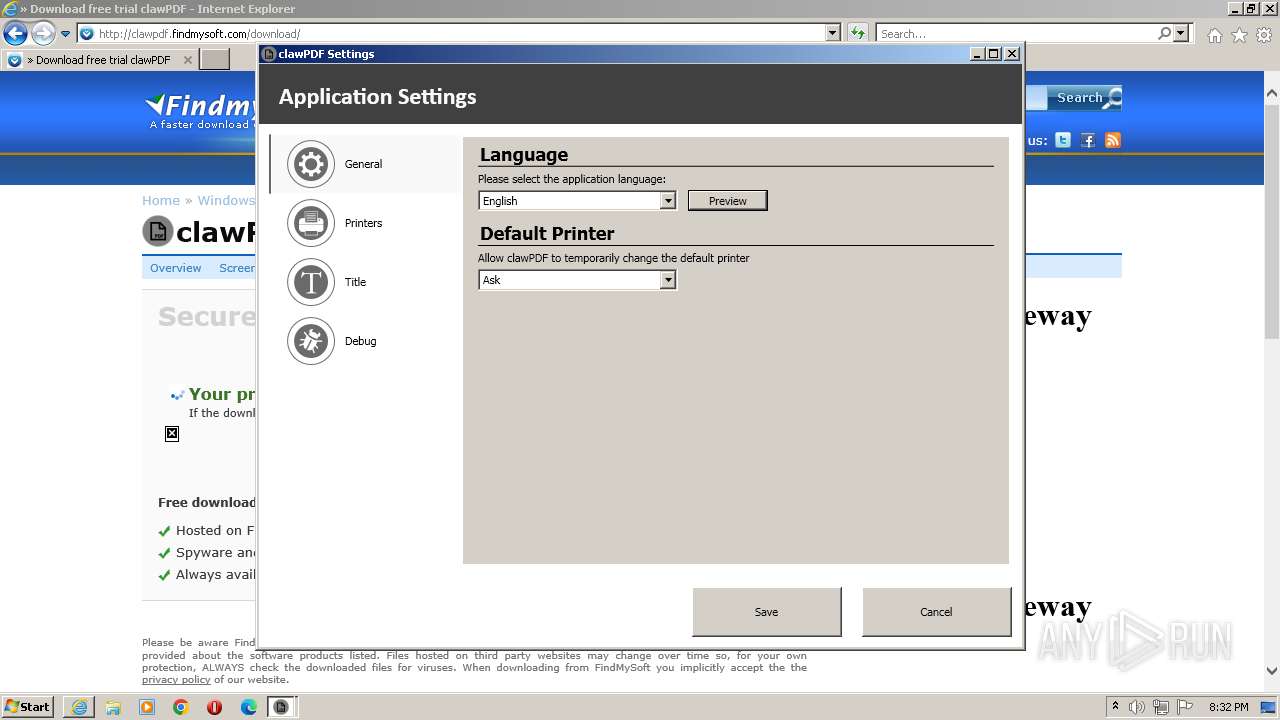Save the application settings

(x=766, y=612)
